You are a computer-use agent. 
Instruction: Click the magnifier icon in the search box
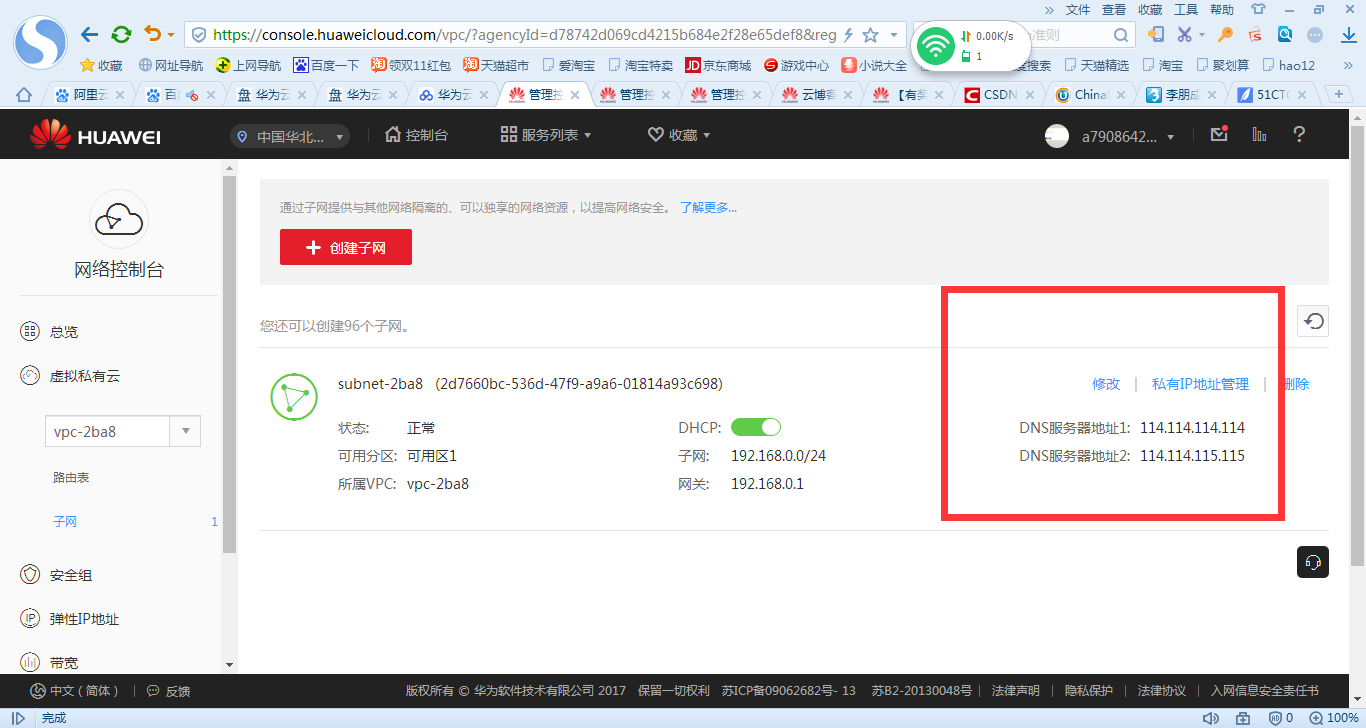click(x=1122, y=35)
